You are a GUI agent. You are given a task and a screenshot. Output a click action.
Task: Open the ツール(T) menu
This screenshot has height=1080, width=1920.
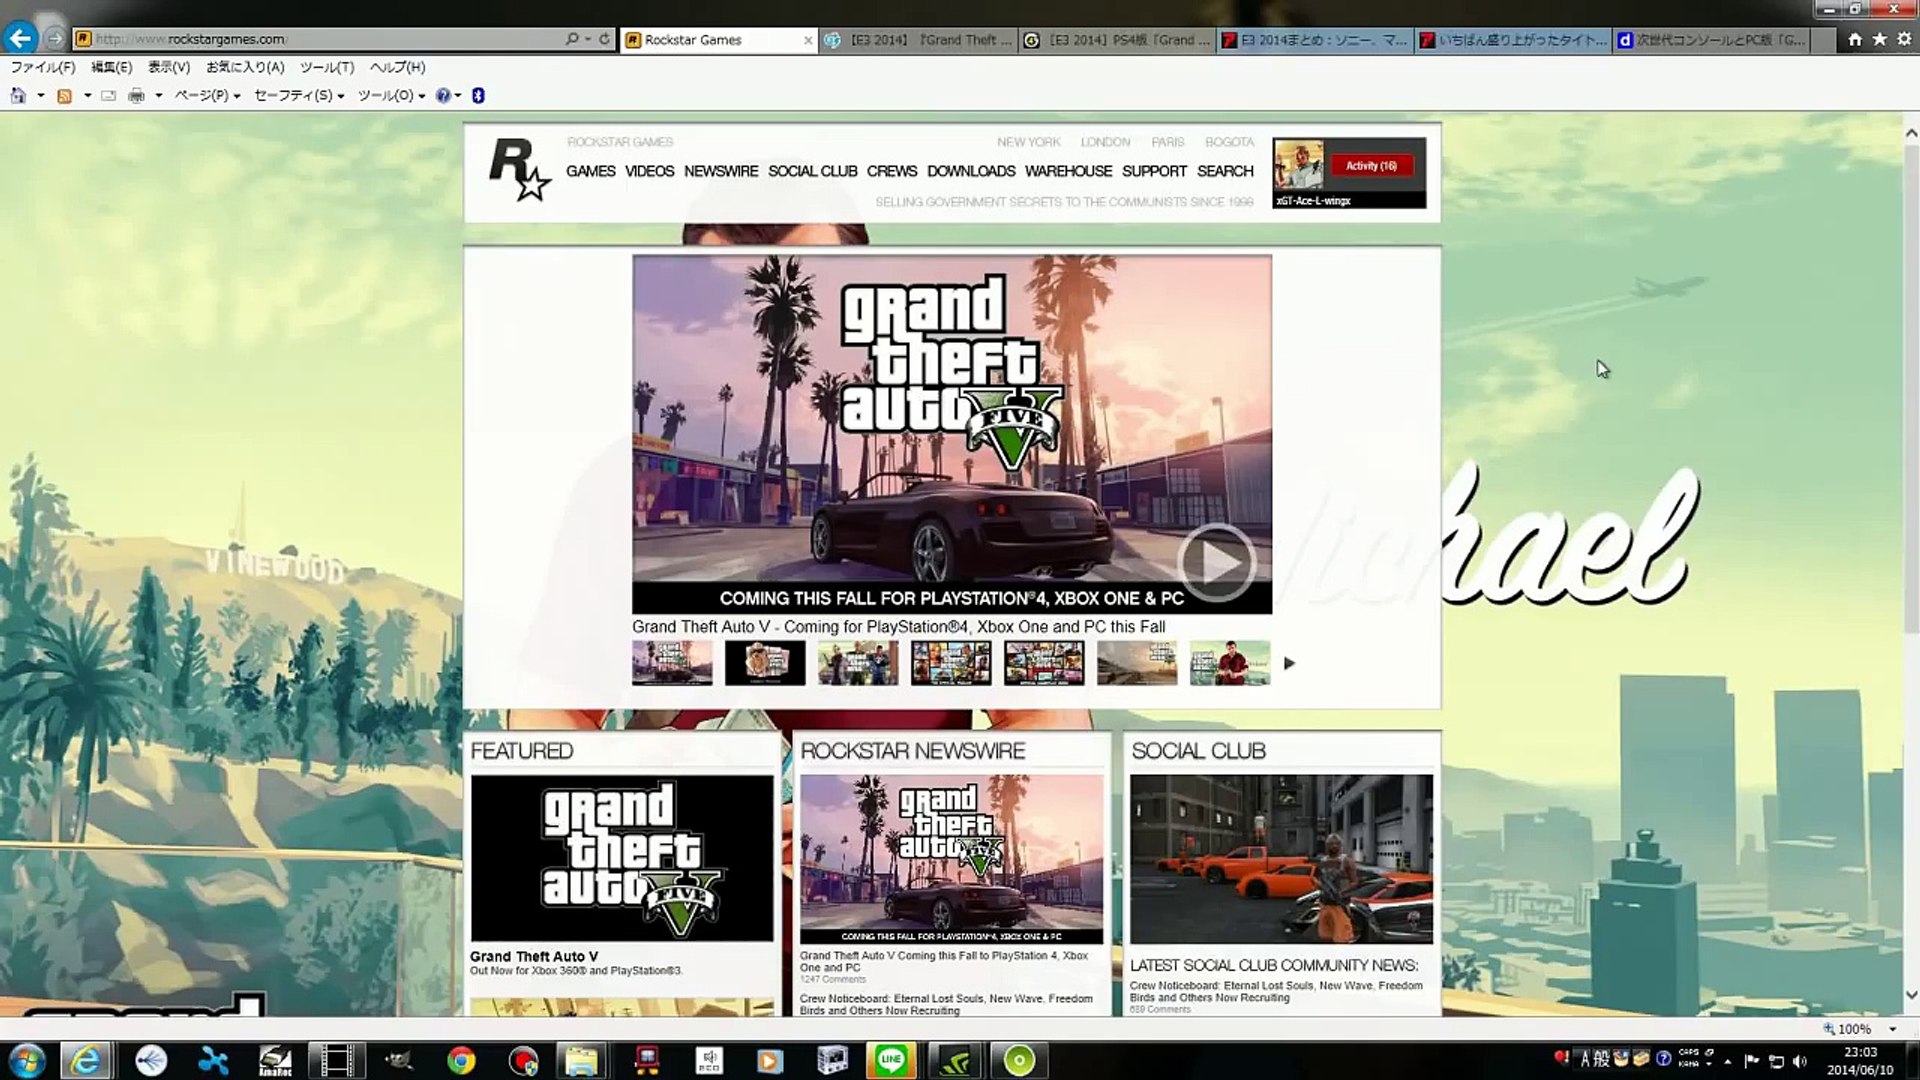(x=327, y=67)
